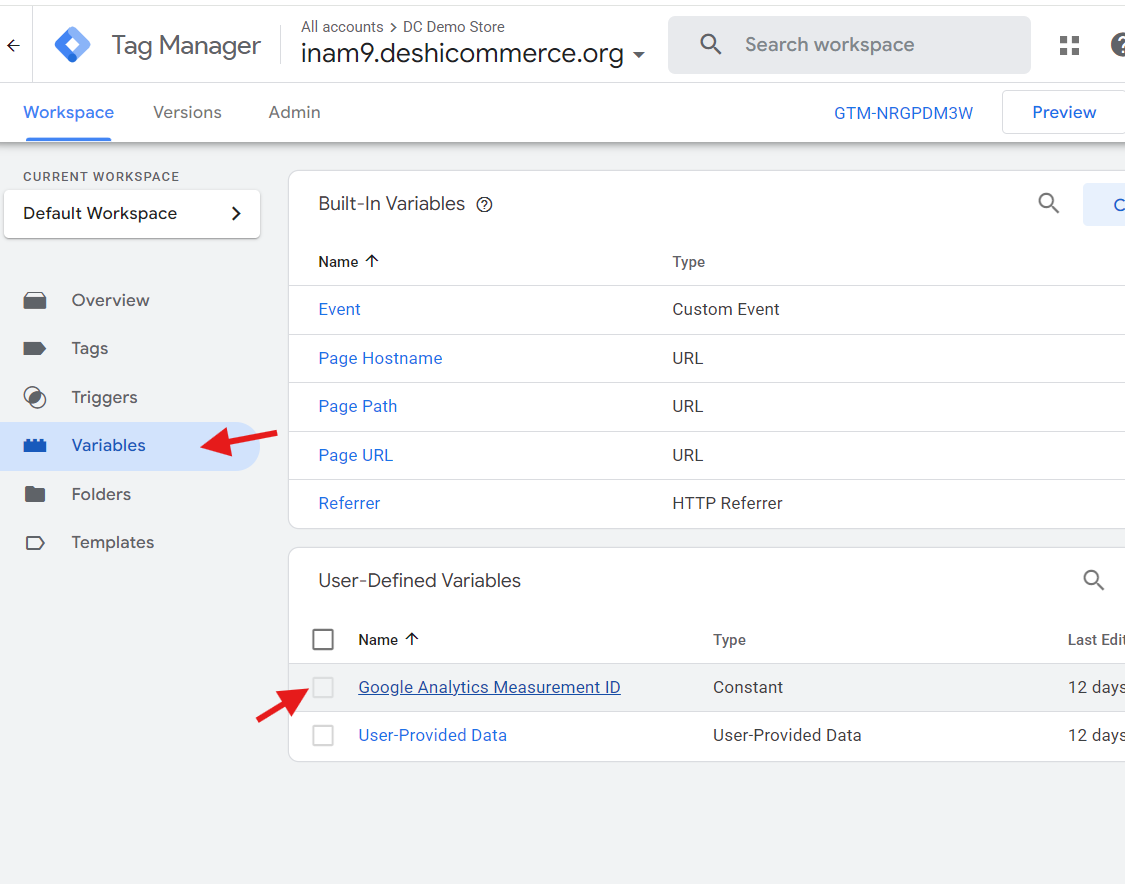Open Triggers in the sidebar
This screenshot has width=1125, height=884.
pos(104,398)
